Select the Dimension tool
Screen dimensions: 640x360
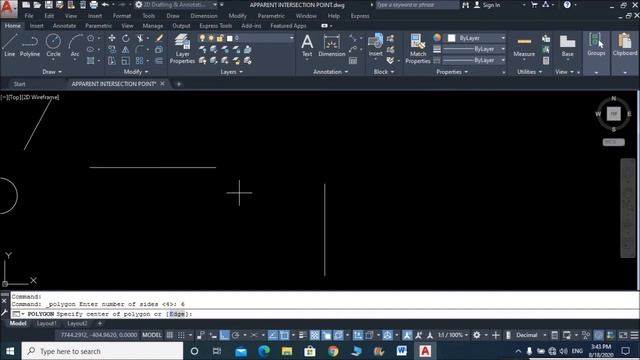pos(331,45)
